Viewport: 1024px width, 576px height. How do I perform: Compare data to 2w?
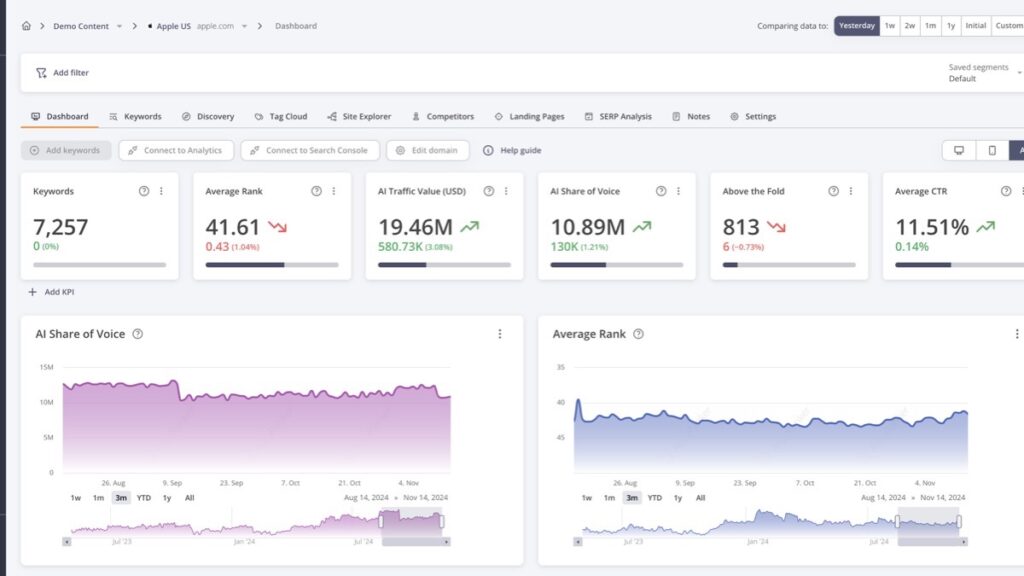click(910, 25)
